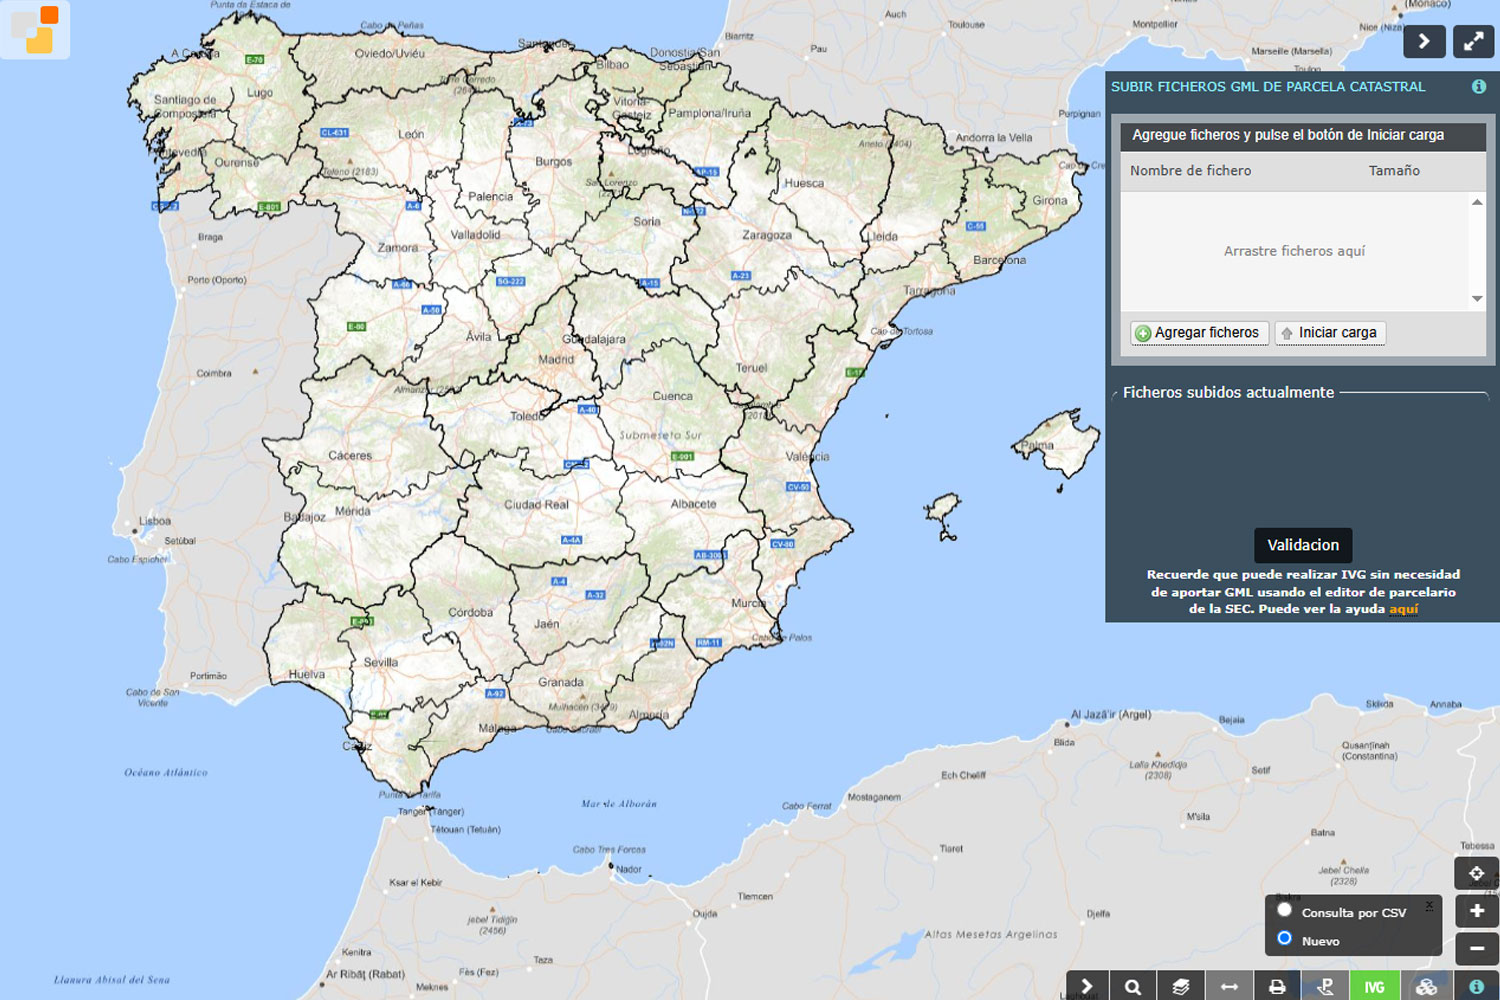Click the Zaragoza label on the map

(x=767, y=235)
